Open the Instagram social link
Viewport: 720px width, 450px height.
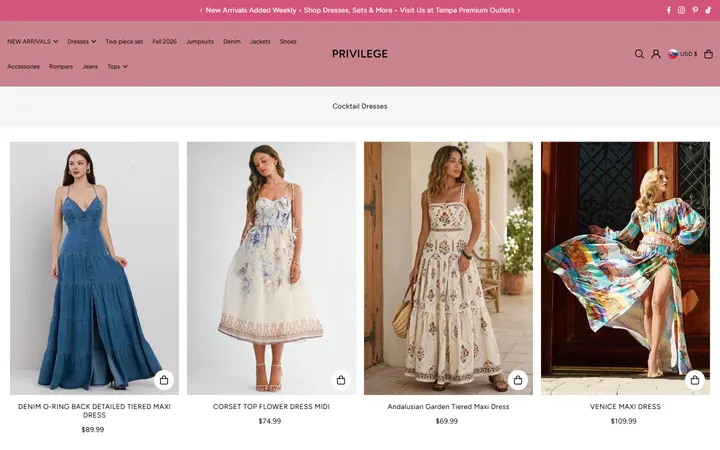[681, 10]
